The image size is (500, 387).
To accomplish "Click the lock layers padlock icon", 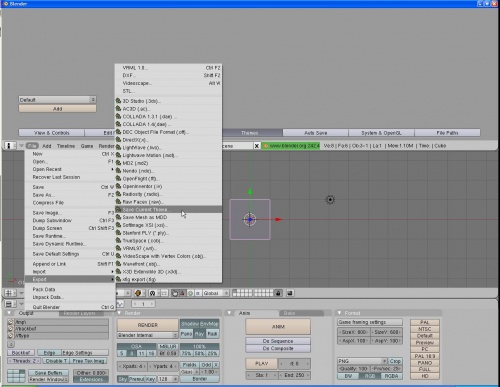I will [x=278, y=293].
